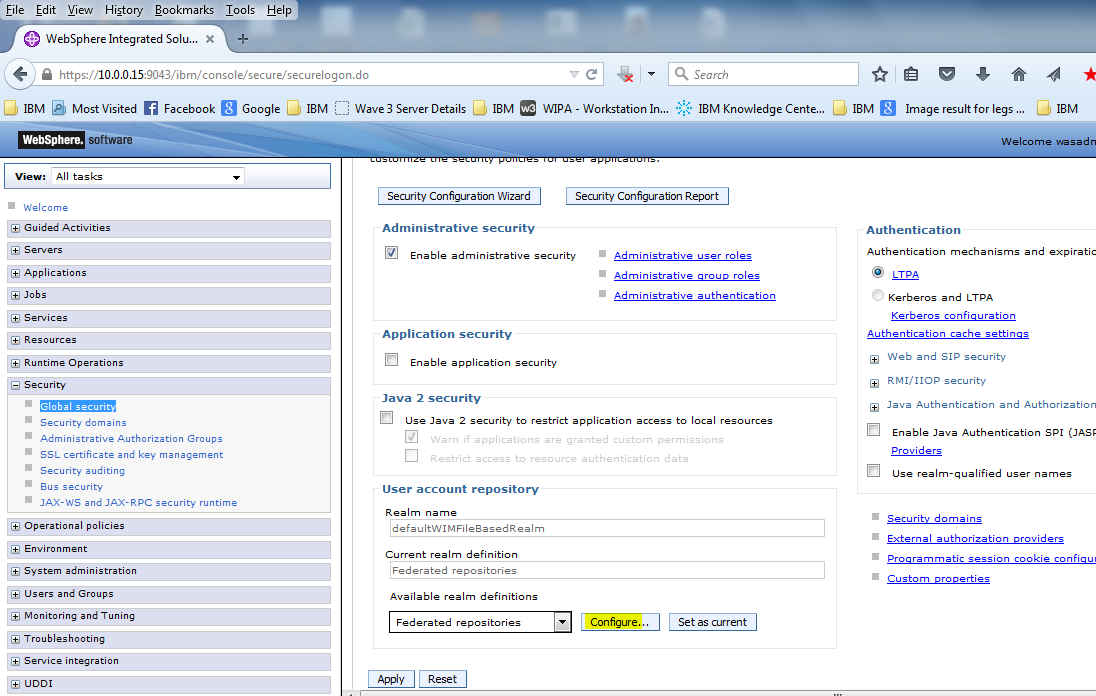Open the Bookmarks menu
This screenshot has width=1096, height=696.
(x=185, y=10)
